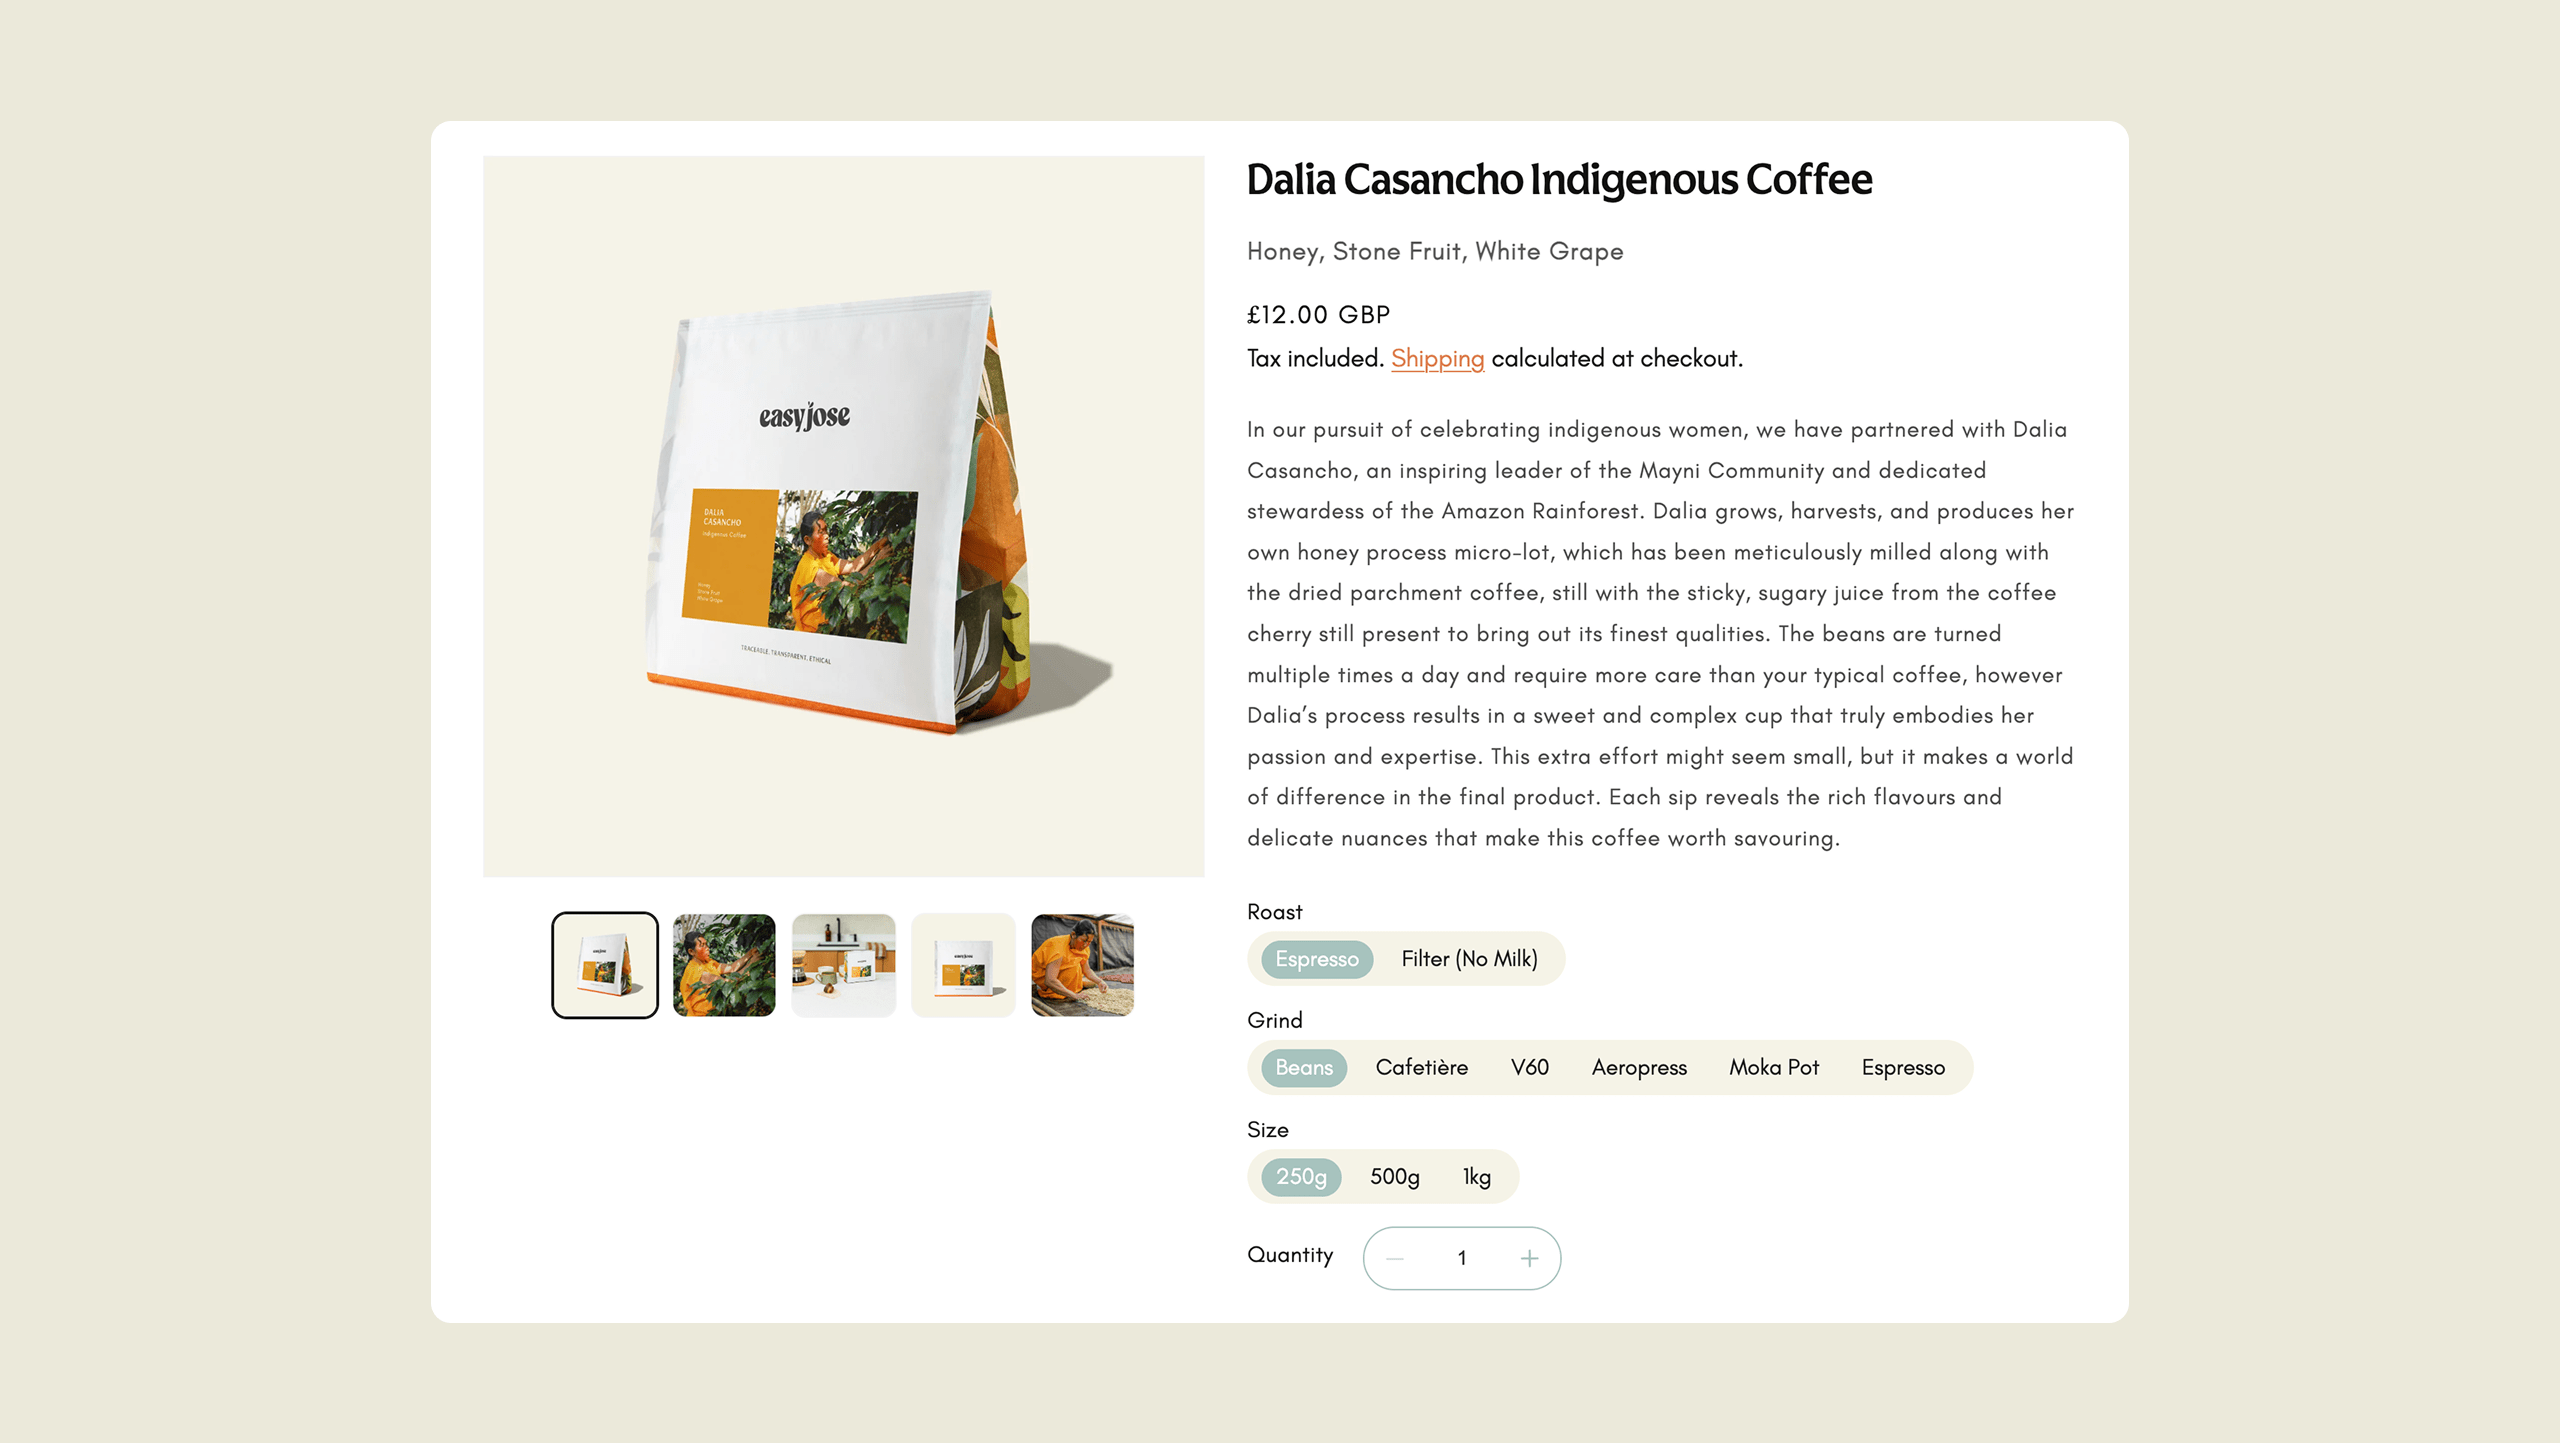Select Espresso under Grind
2560x1443 pixels.
pos(1902,1067)
